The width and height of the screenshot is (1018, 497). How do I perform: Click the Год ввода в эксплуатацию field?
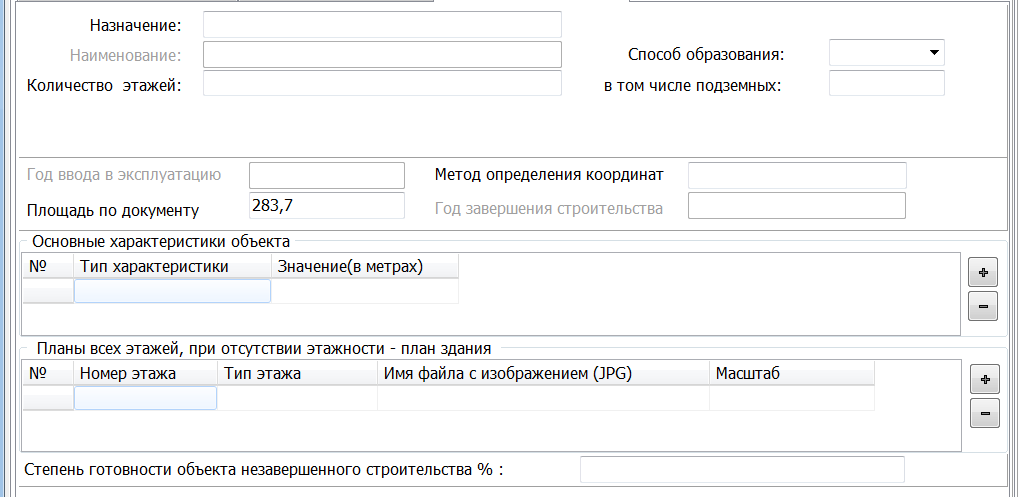point(326,175)
